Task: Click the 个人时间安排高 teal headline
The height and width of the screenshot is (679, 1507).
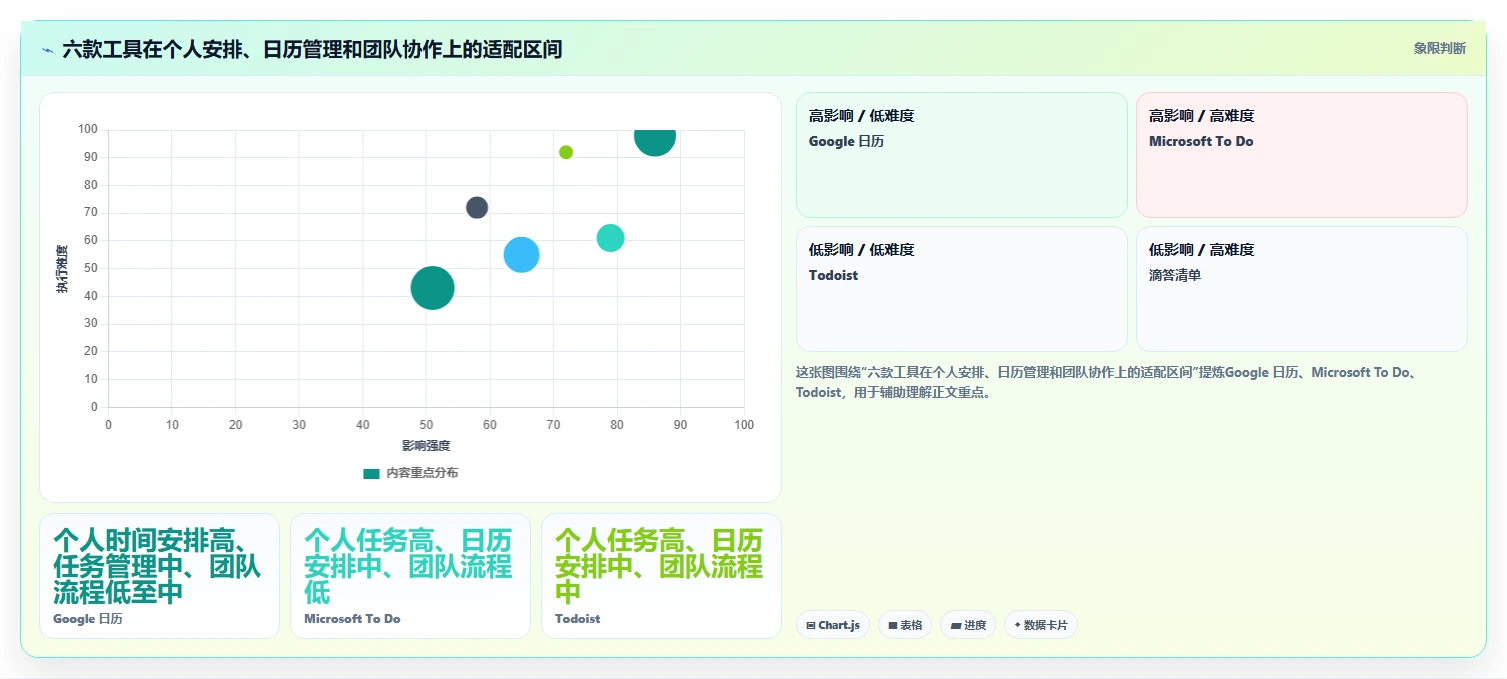Action: tap(157, 566)
